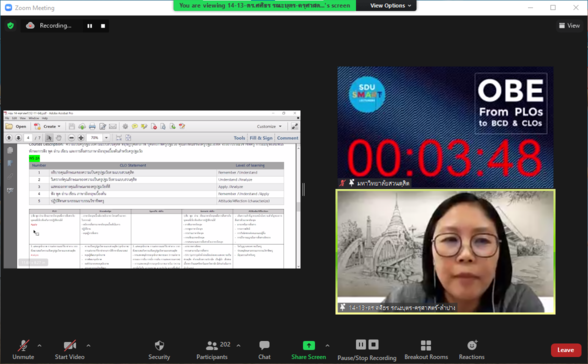Open bookmarks panel in Acrobat sidebar
Image resolution: width=588 pixels, height=364 pixels.
pos(10,163)
